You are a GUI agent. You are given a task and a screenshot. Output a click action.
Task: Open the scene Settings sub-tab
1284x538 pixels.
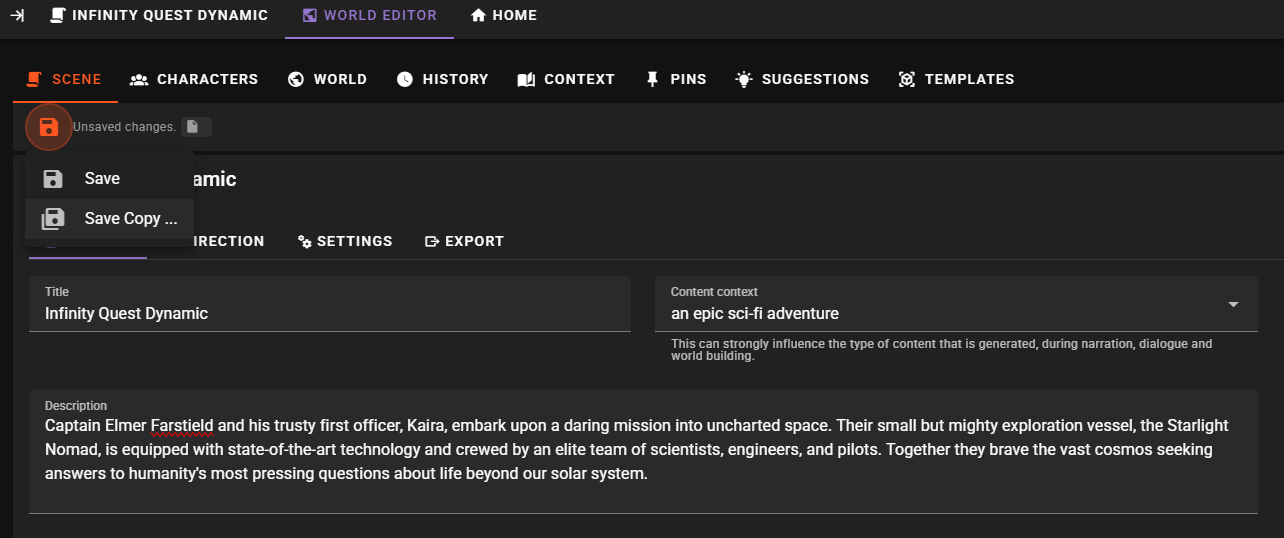click(x=345, y=241)
